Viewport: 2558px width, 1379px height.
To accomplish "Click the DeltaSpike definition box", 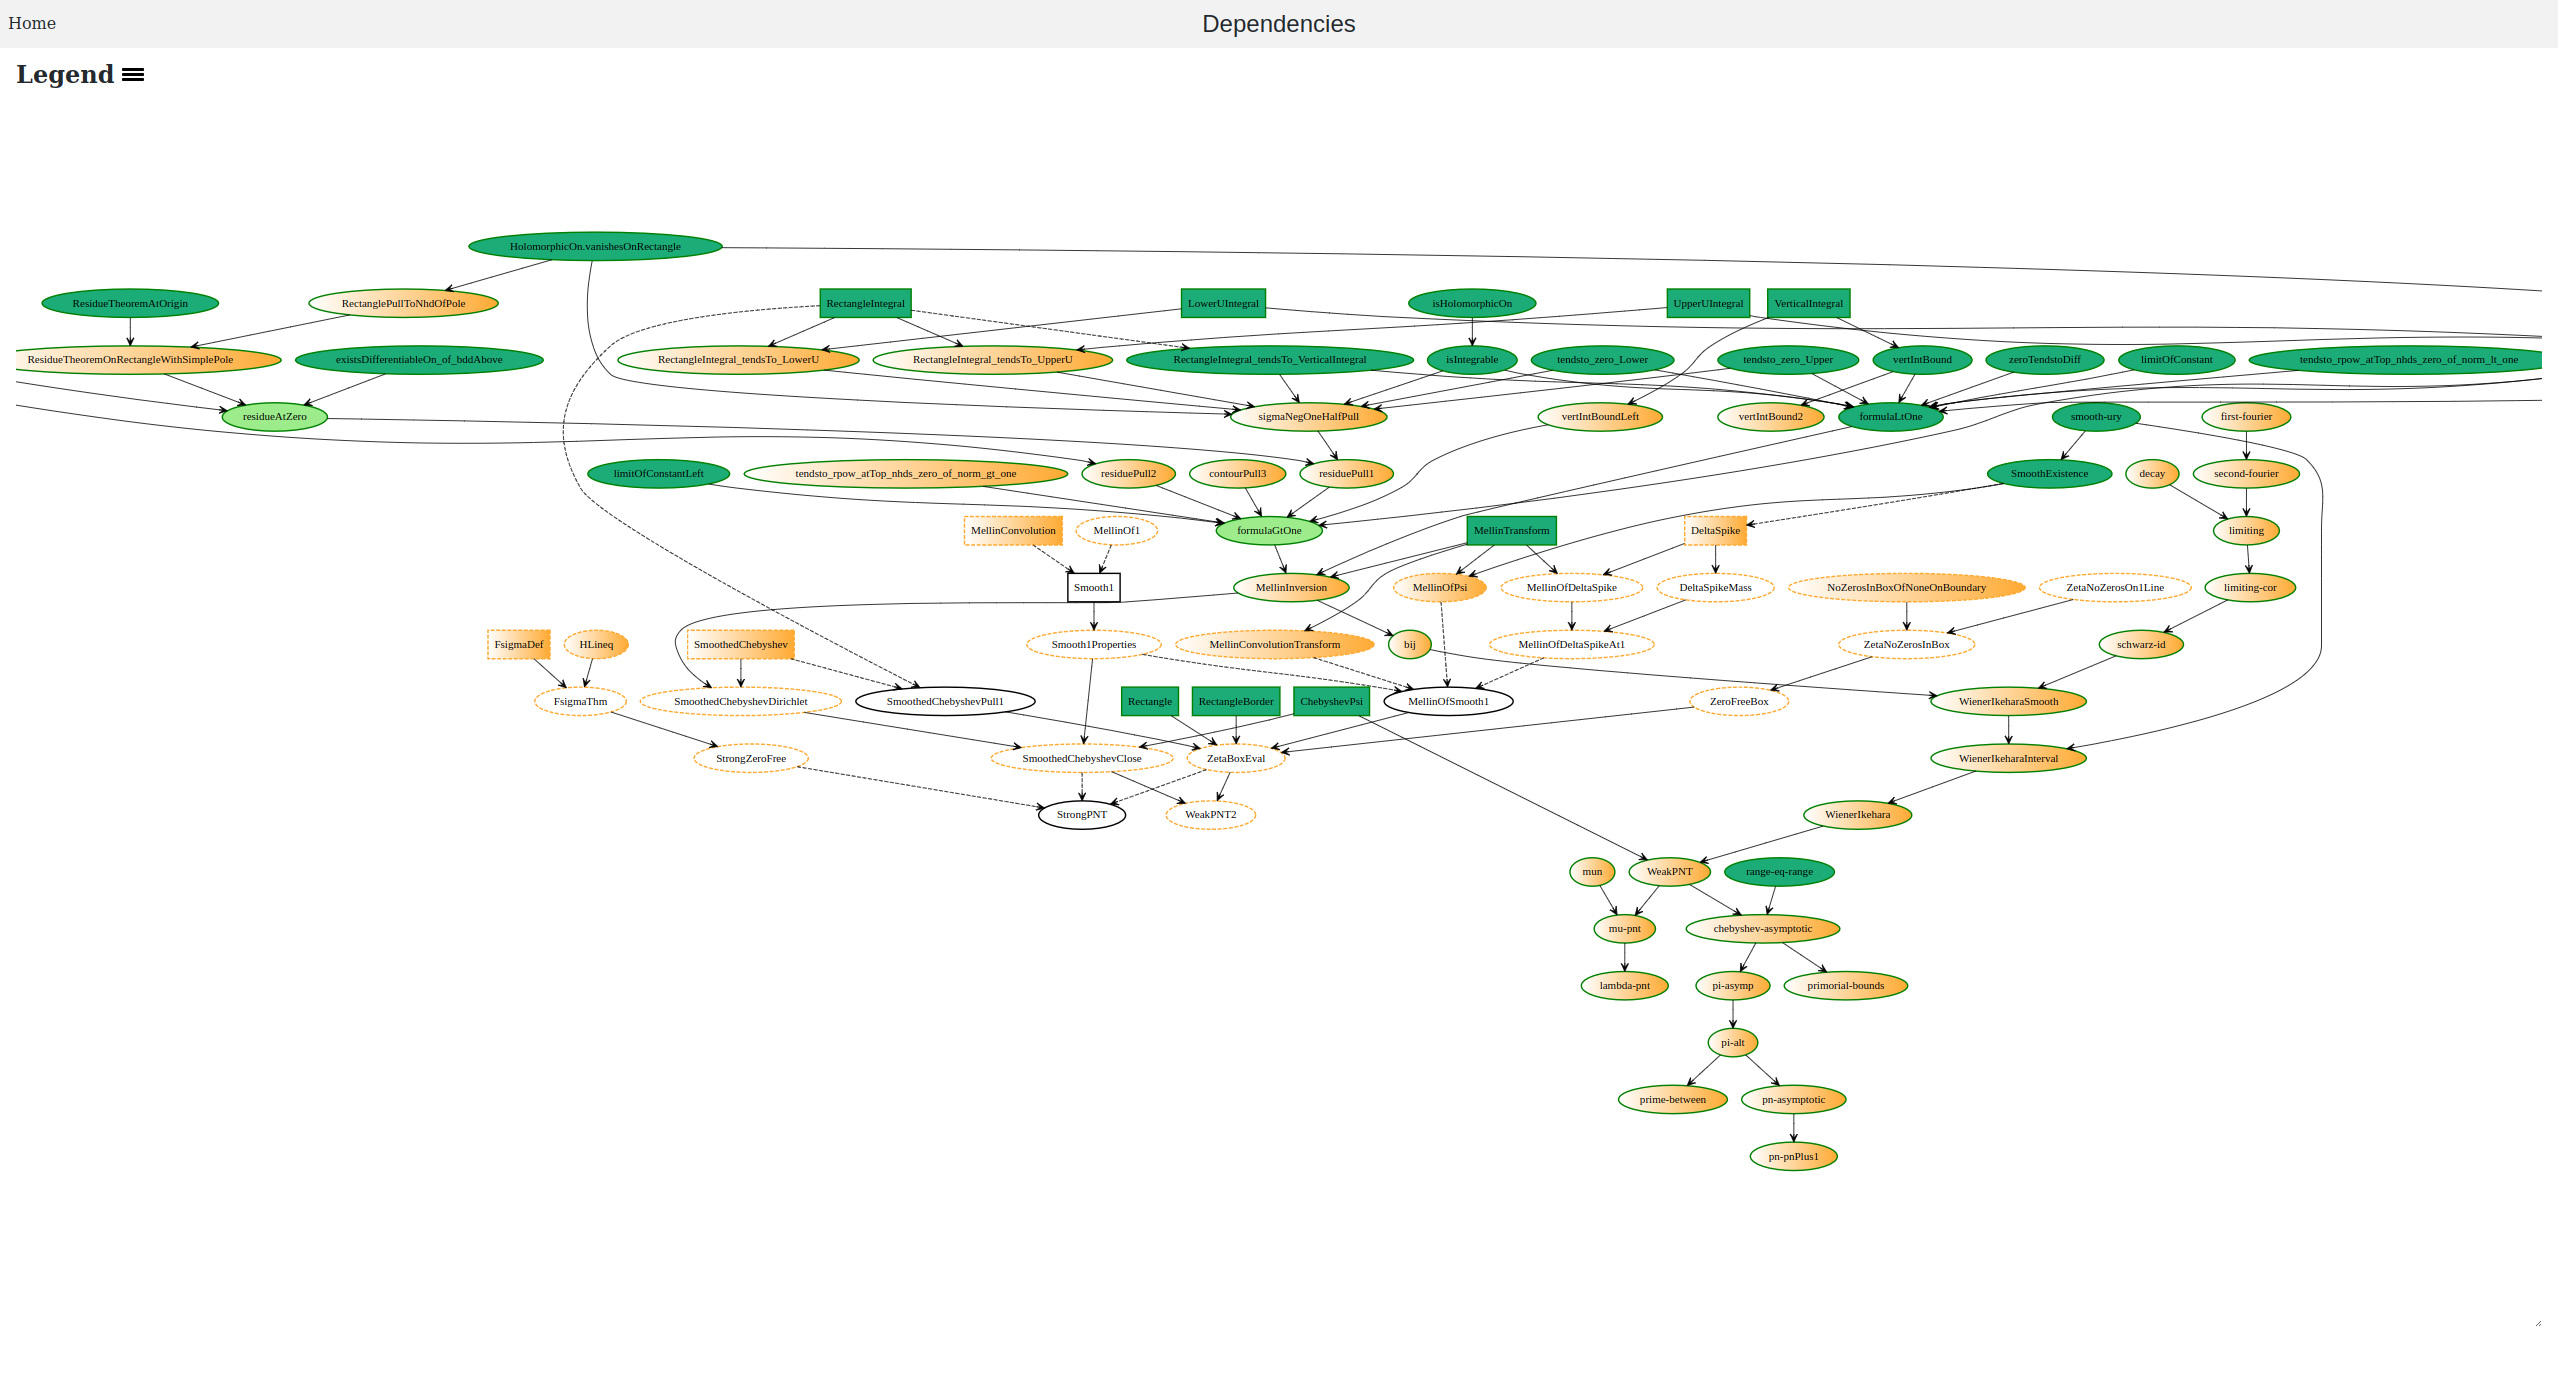I will (x=1715, y=531).
